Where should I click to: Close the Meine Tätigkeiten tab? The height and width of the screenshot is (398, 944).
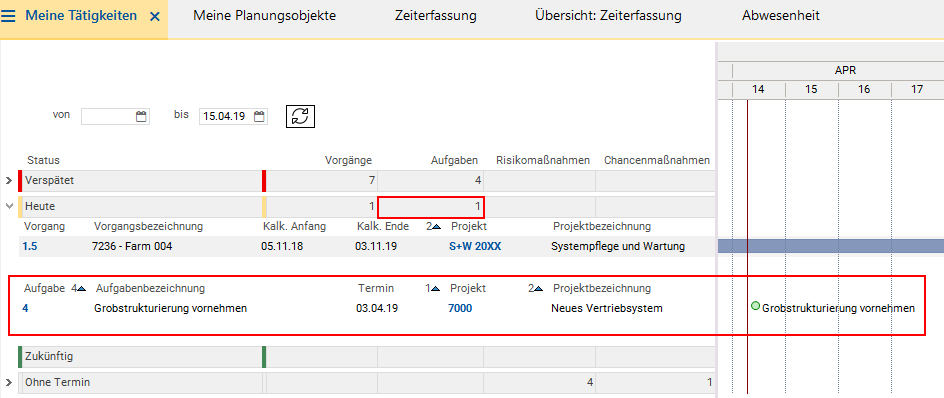tap(155, 17)
